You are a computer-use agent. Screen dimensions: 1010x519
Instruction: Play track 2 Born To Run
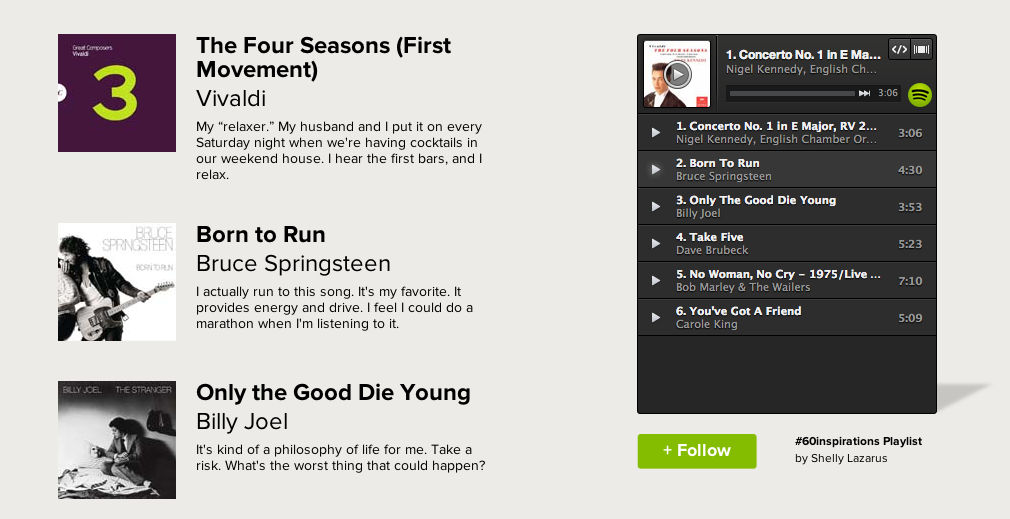656,170
